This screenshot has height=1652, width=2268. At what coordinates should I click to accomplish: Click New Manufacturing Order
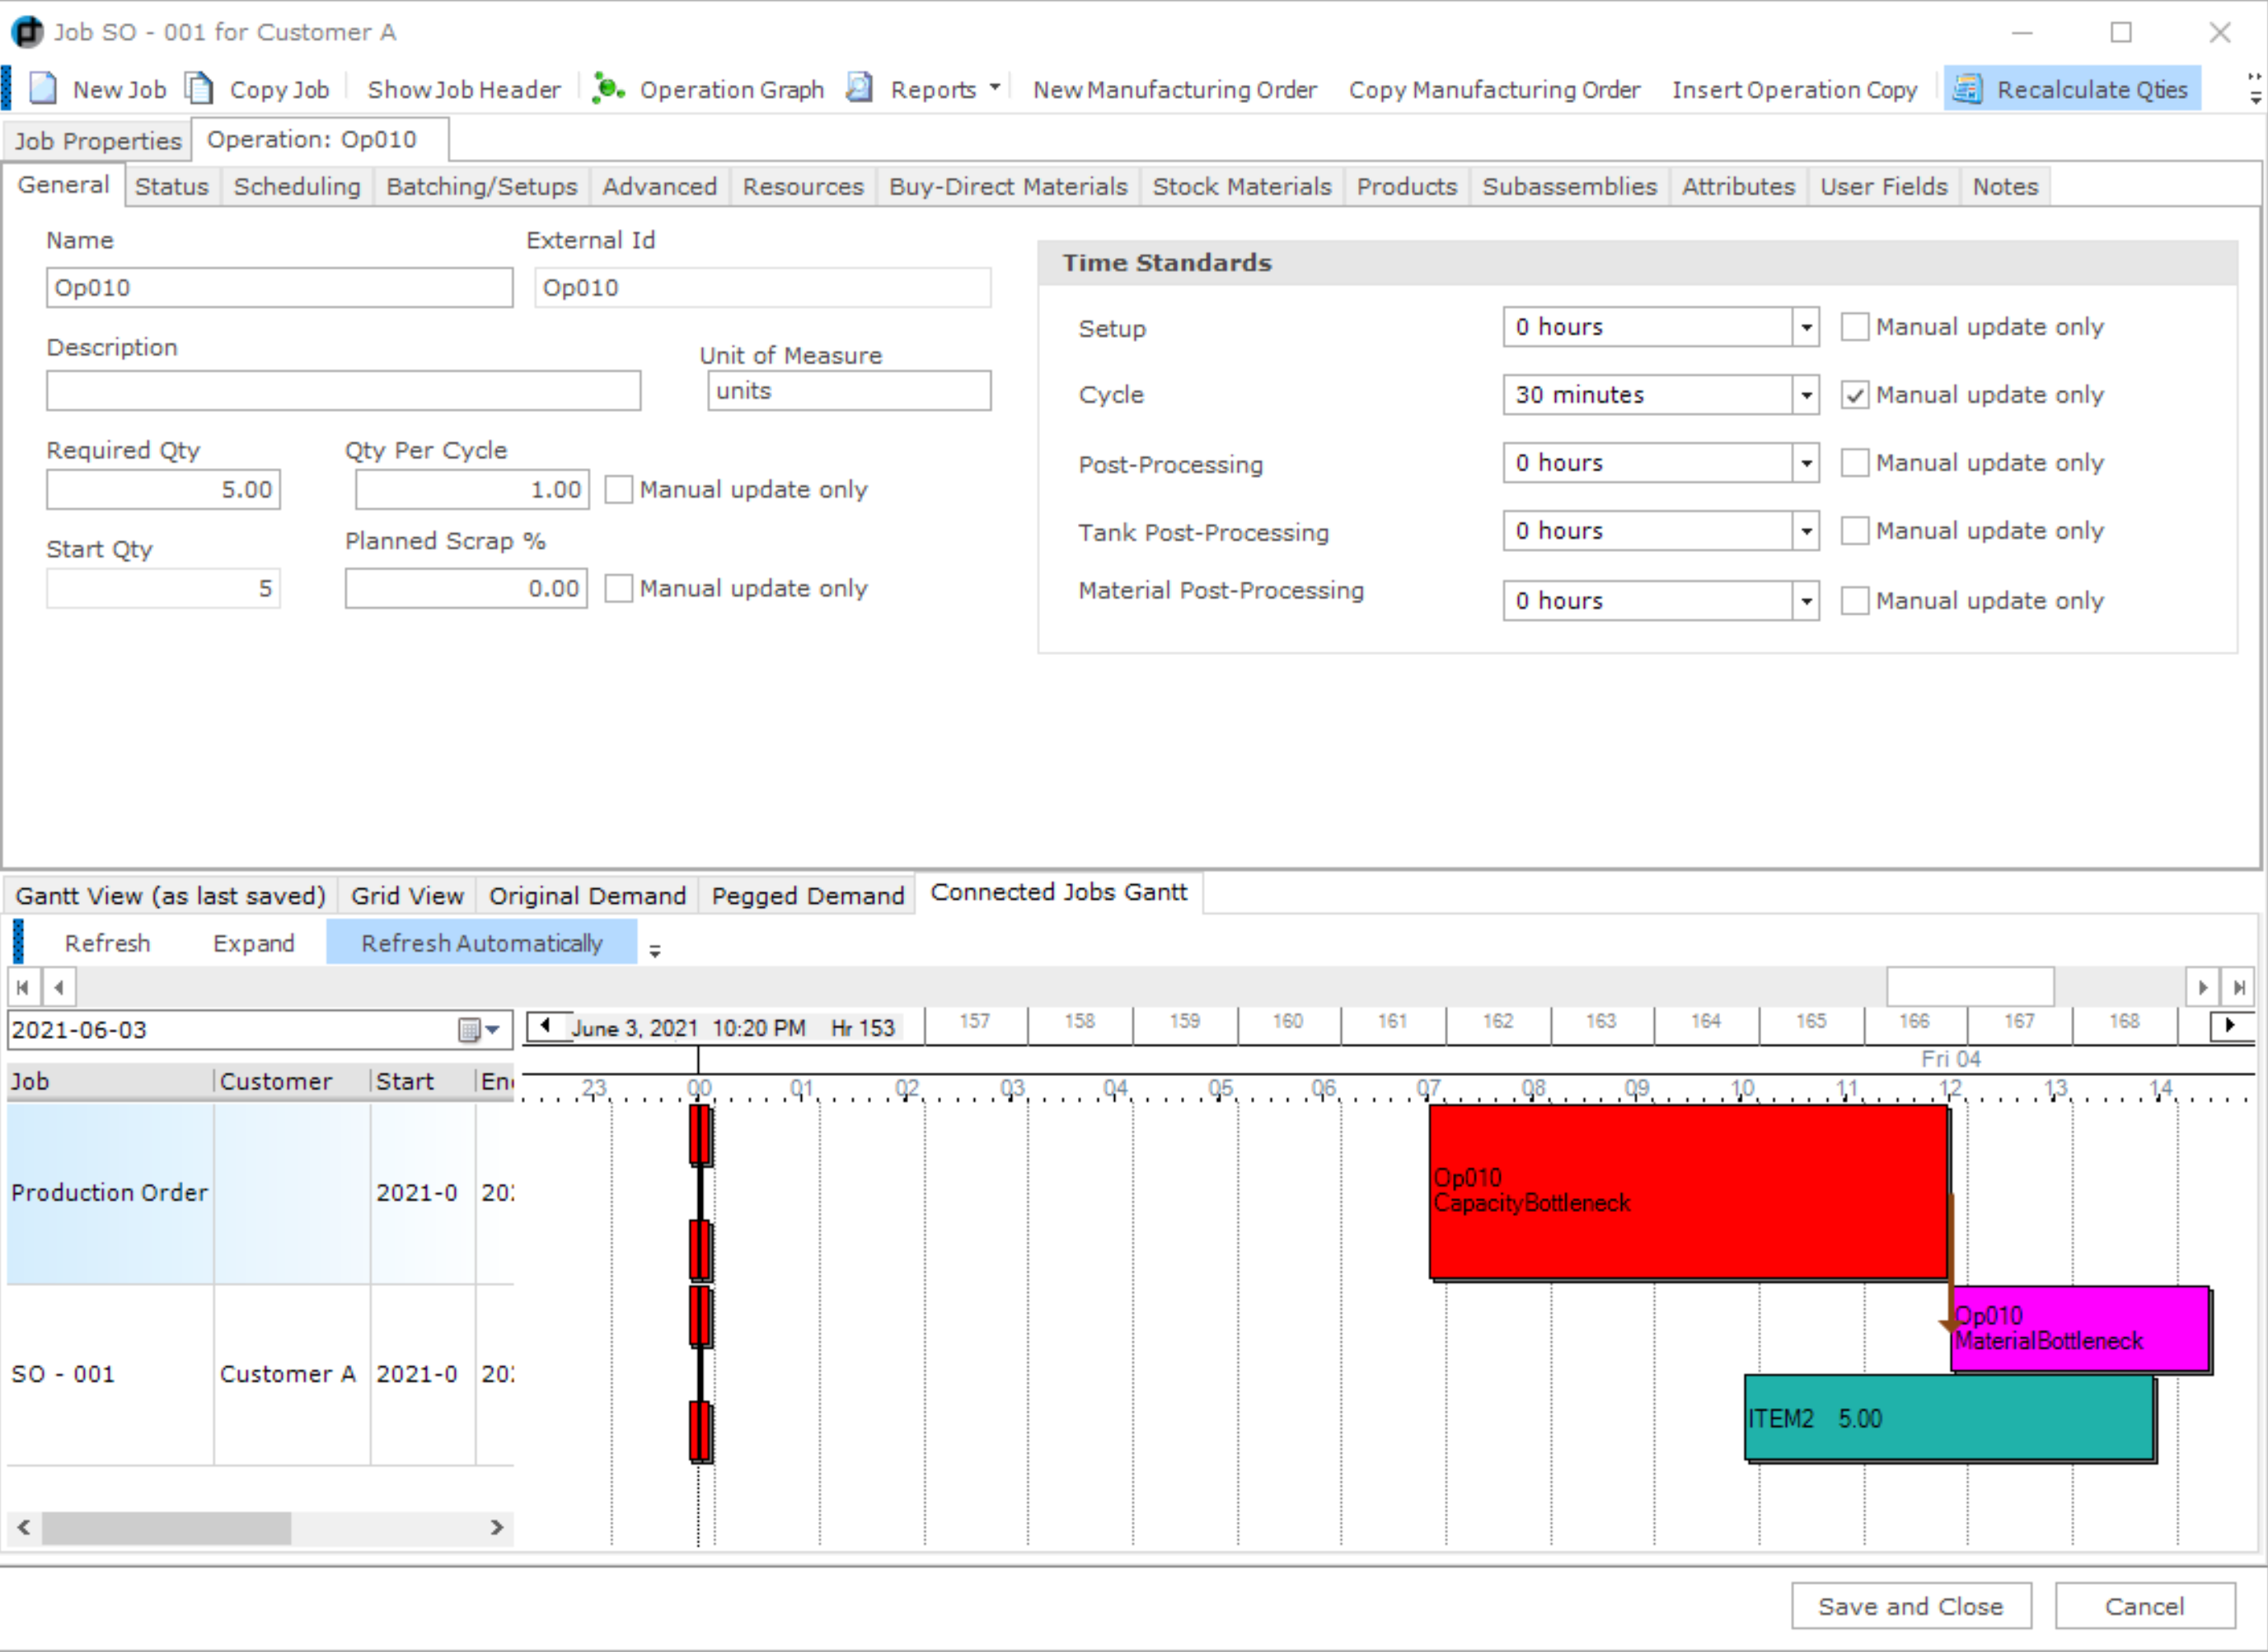pyautogui.click(x=1175, y=90)
